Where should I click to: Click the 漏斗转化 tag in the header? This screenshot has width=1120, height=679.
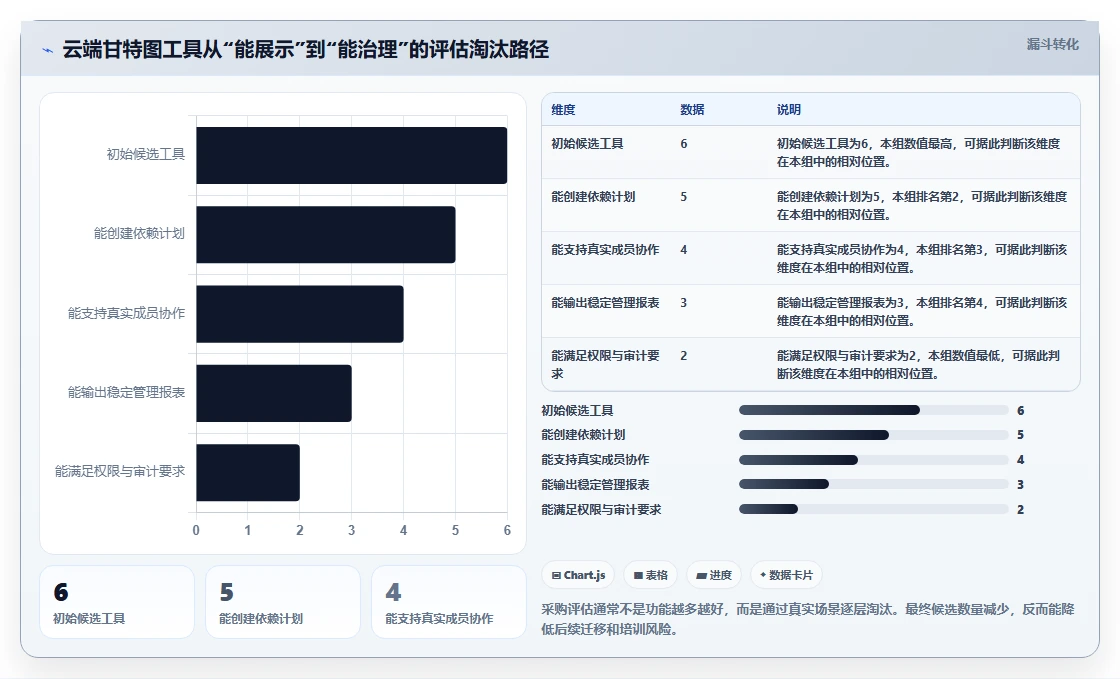click(1052, 44)
